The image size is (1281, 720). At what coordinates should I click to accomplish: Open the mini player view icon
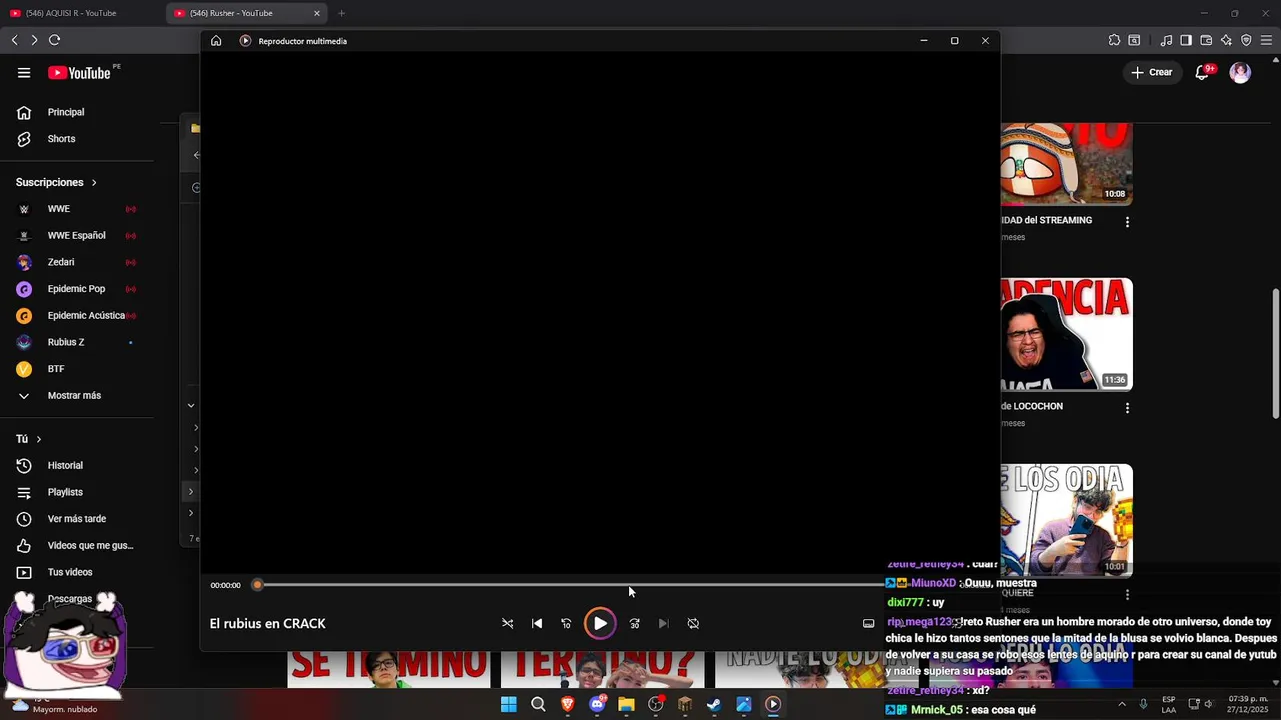coord(868,623)
